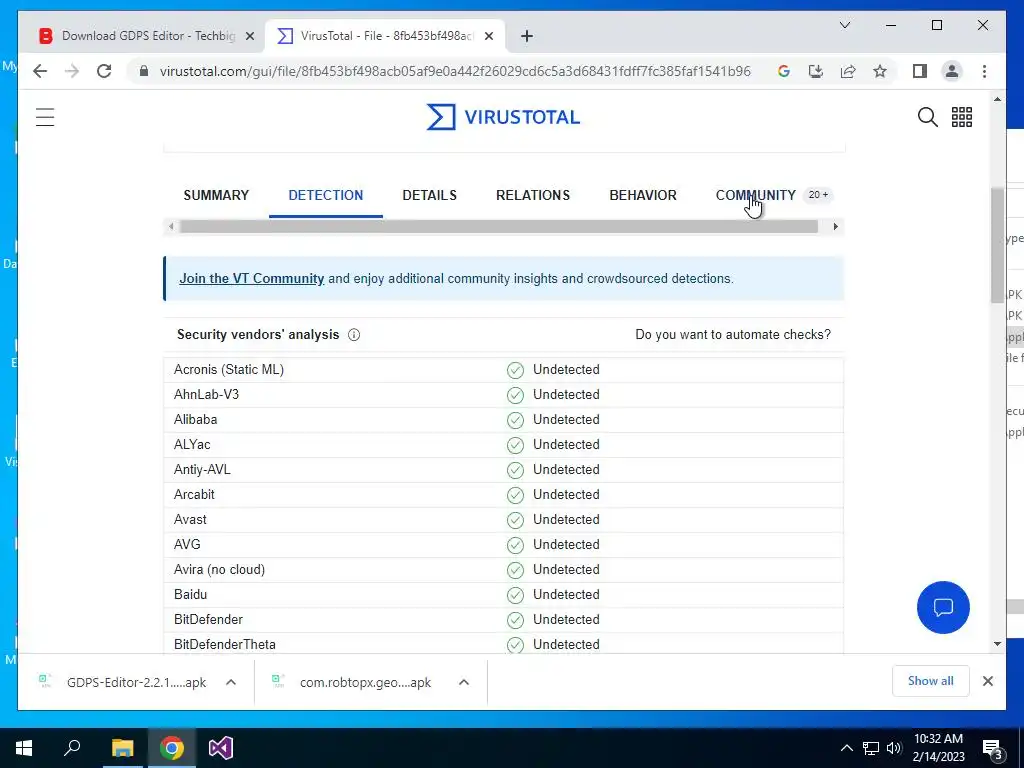Open Visual Studio from taskbar
This screenshot has height=768, width=1024.
(x=221, y=748)
